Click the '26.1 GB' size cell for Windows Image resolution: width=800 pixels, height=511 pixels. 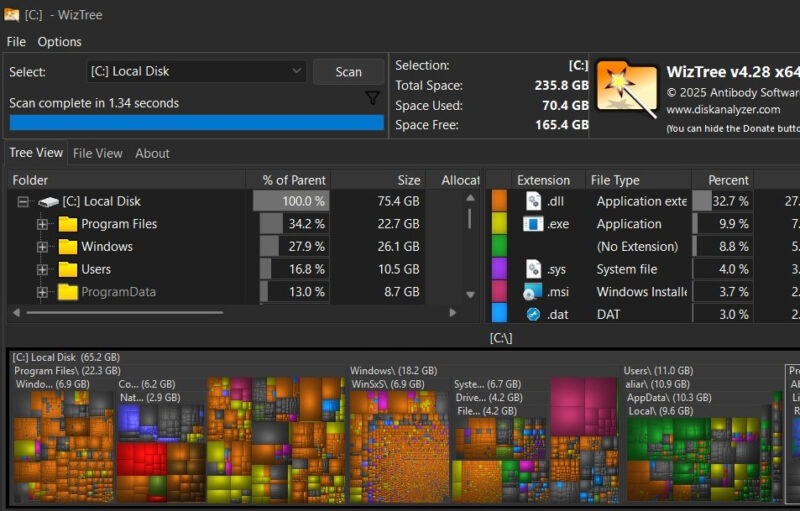coord(398,247)
